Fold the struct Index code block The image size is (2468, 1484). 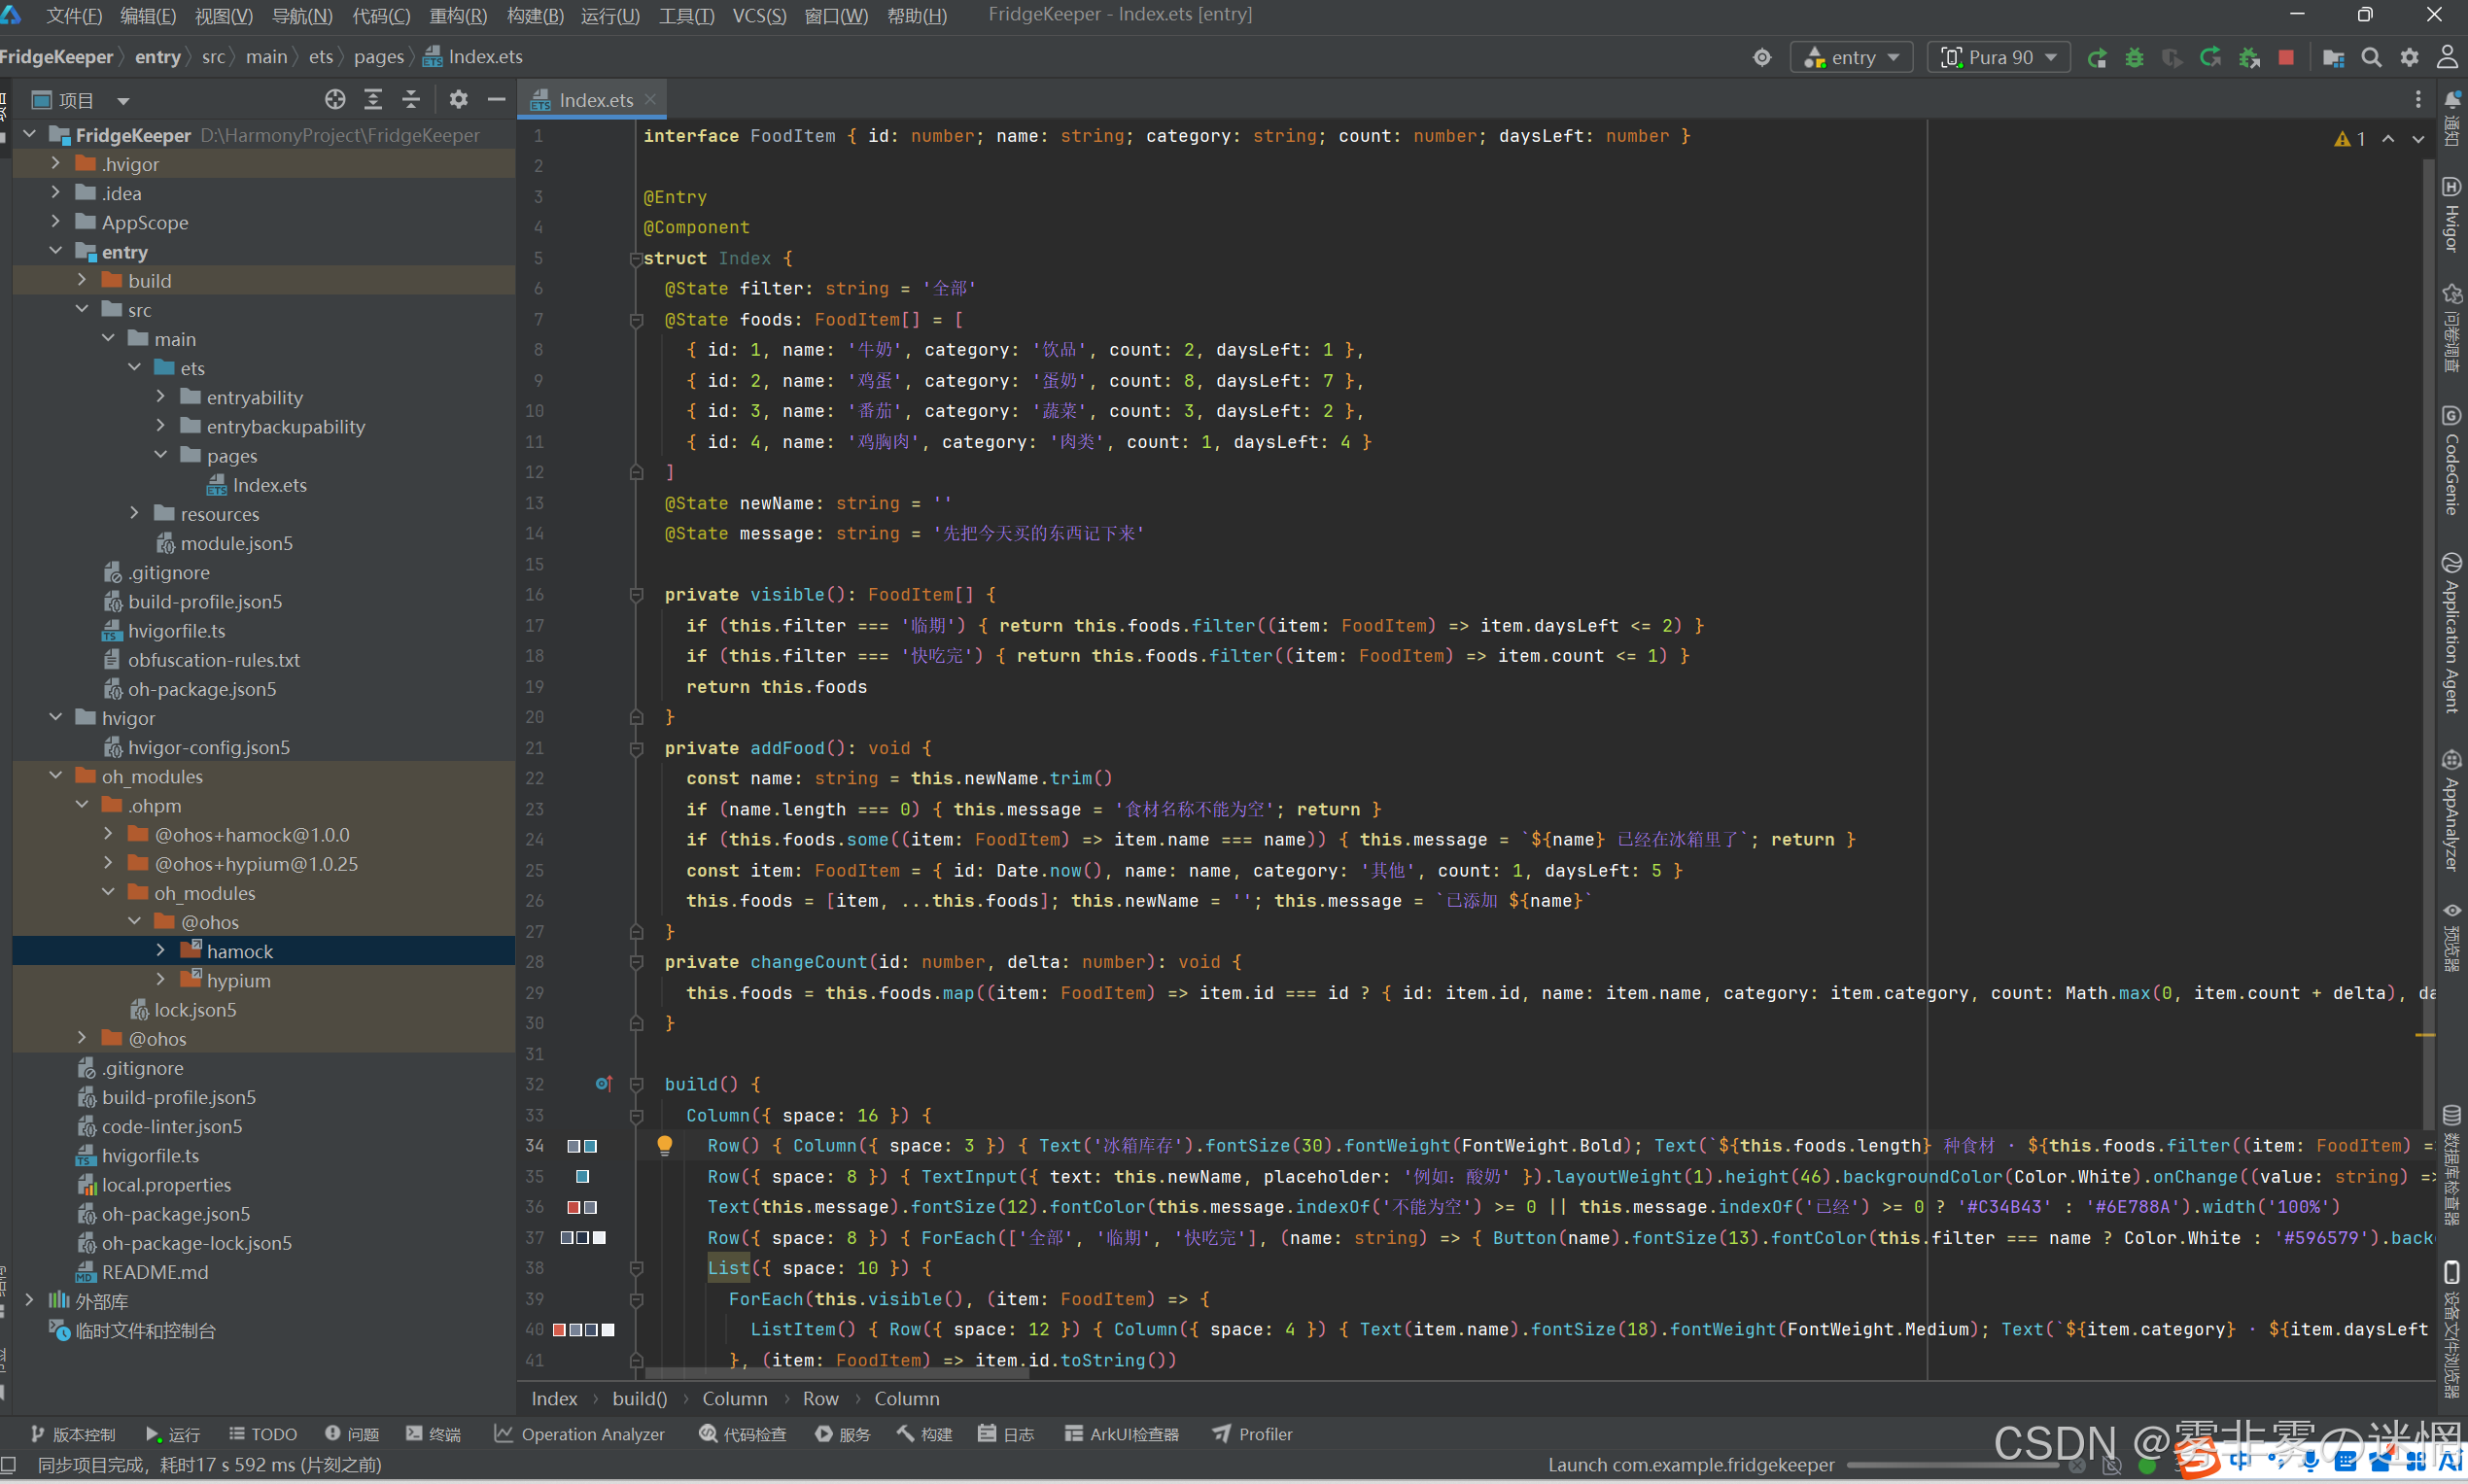(x=636, y=259)
